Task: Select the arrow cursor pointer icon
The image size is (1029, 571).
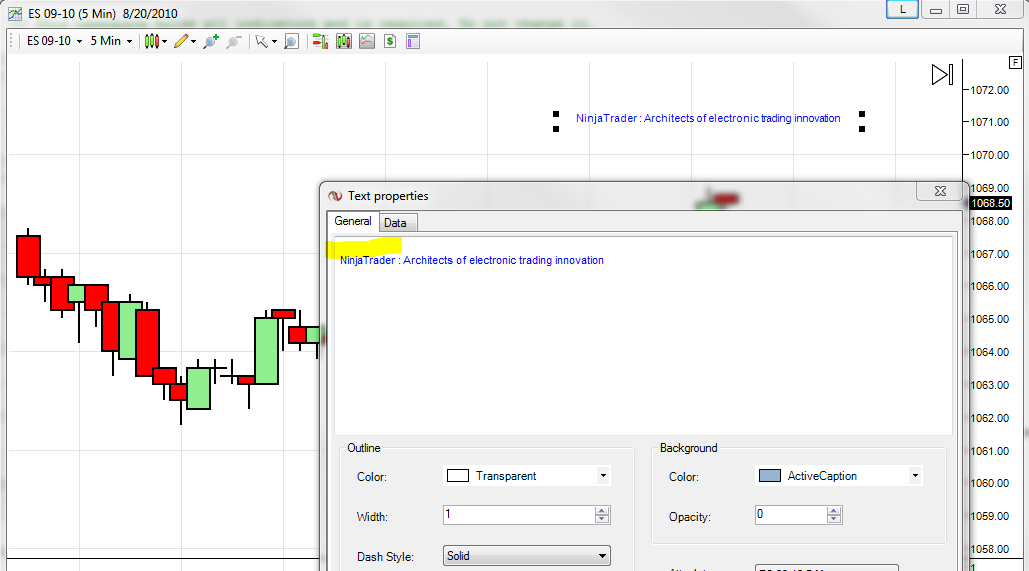Action: tap(261, 41)
